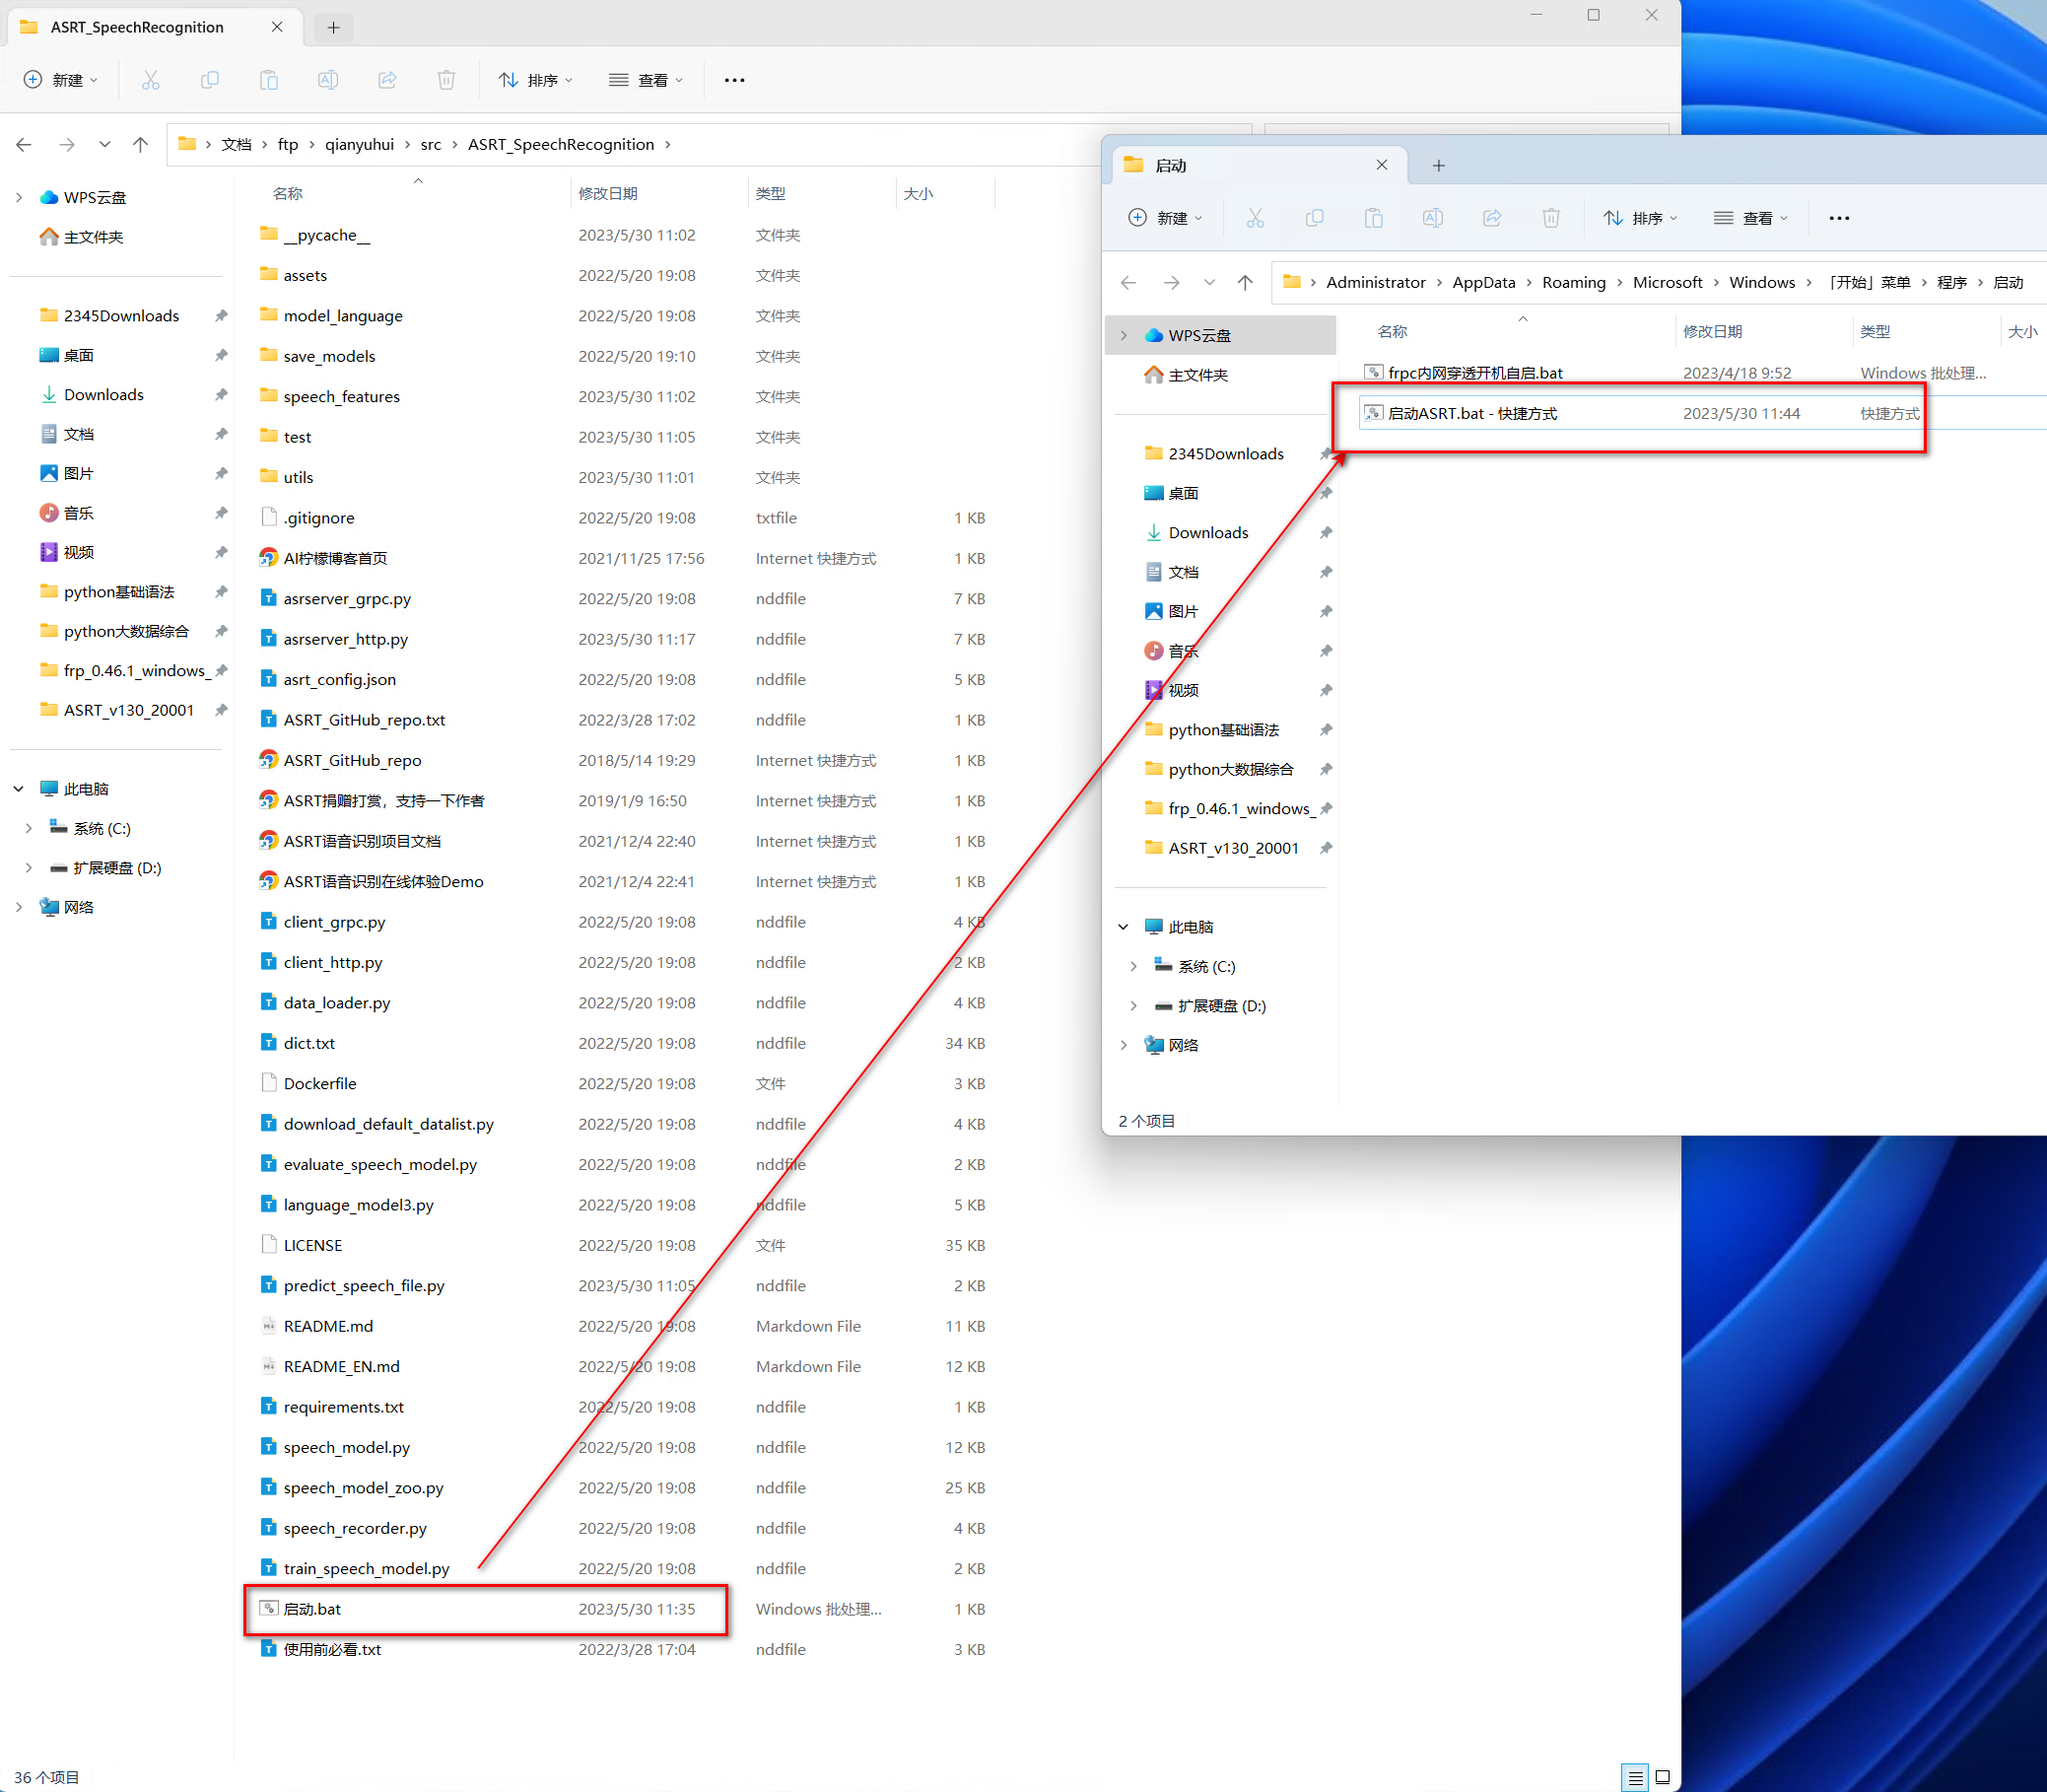The width and height of the screenshot is (2047, 1792).
Task: Select the 启动.bat file
Action: pyautogui.click(x=312, y=1609)
